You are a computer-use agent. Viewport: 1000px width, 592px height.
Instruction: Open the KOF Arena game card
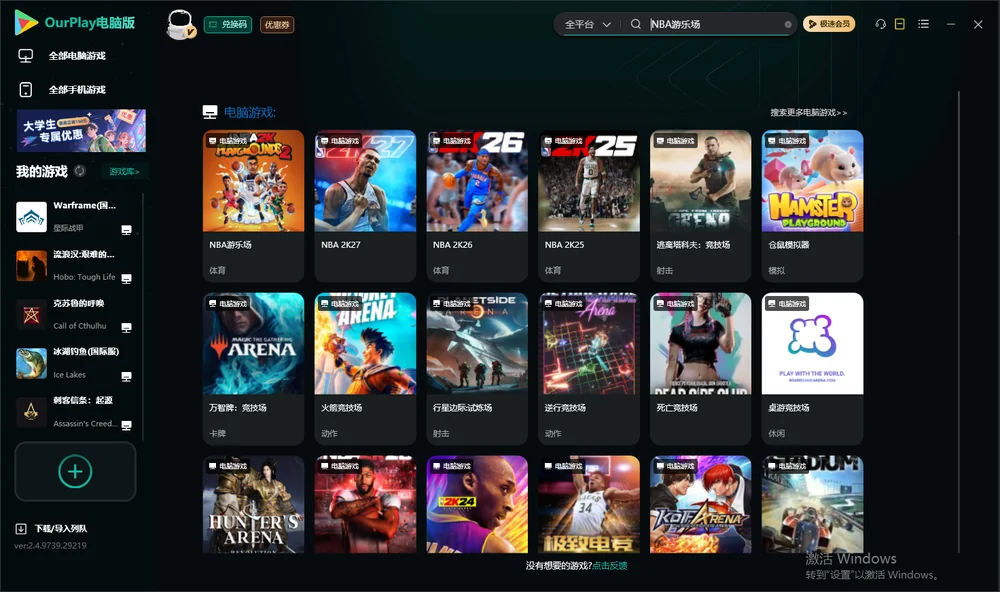(x=700, y=504)
